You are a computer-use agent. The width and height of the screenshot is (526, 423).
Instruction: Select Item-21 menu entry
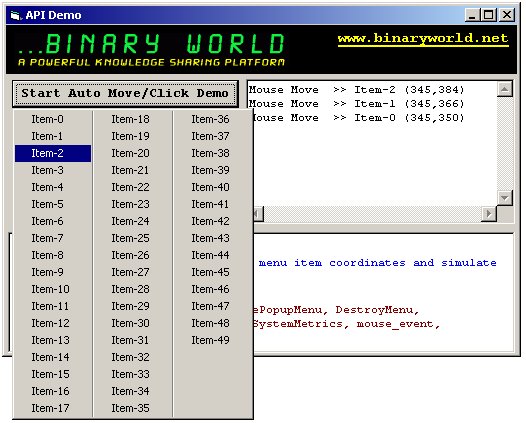click(x=133, y=170)
